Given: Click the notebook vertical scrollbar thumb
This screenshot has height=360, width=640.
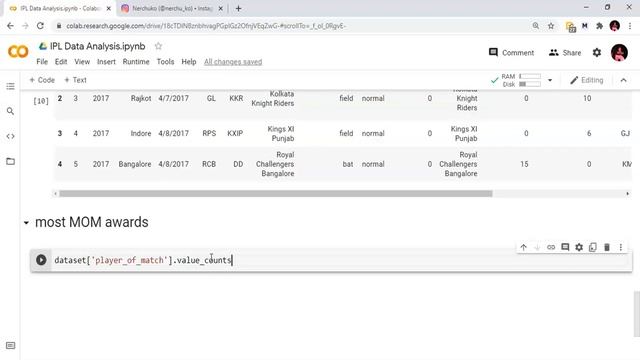Looking at the screenshot, I should coord(636,313).
